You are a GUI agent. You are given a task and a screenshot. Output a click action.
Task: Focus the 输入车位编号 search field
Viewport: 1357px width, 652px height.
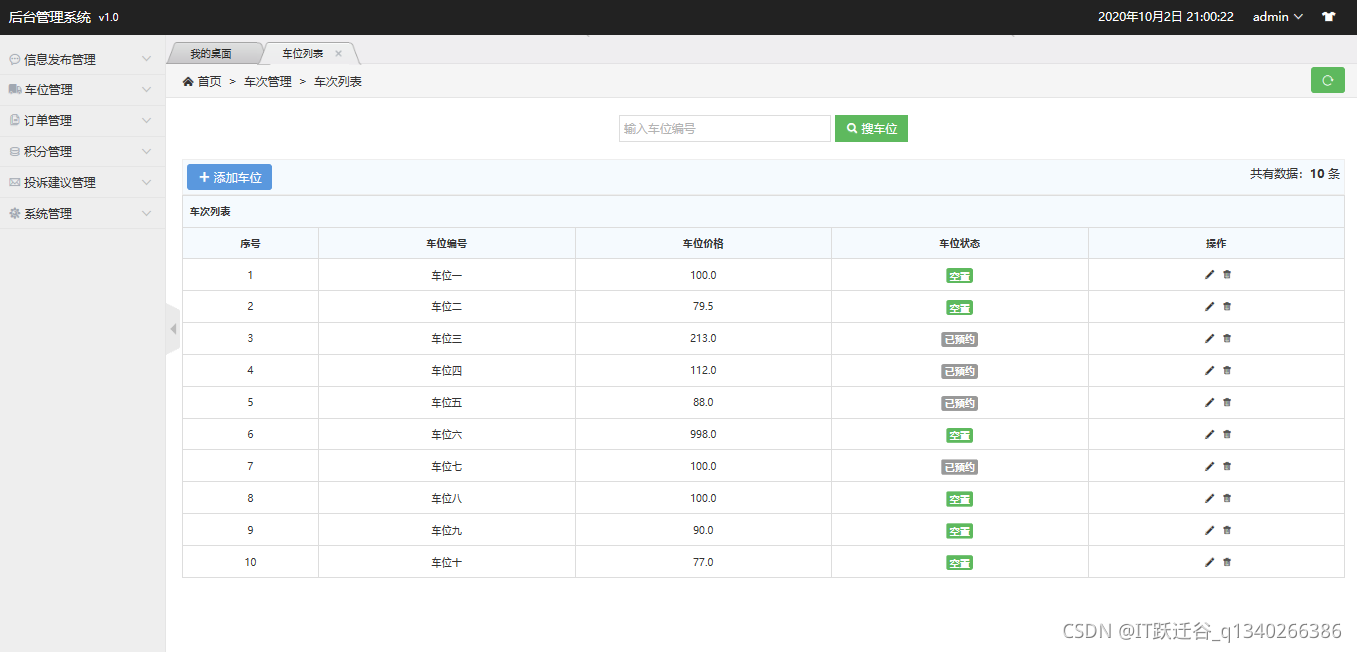(x=725, y=129)
